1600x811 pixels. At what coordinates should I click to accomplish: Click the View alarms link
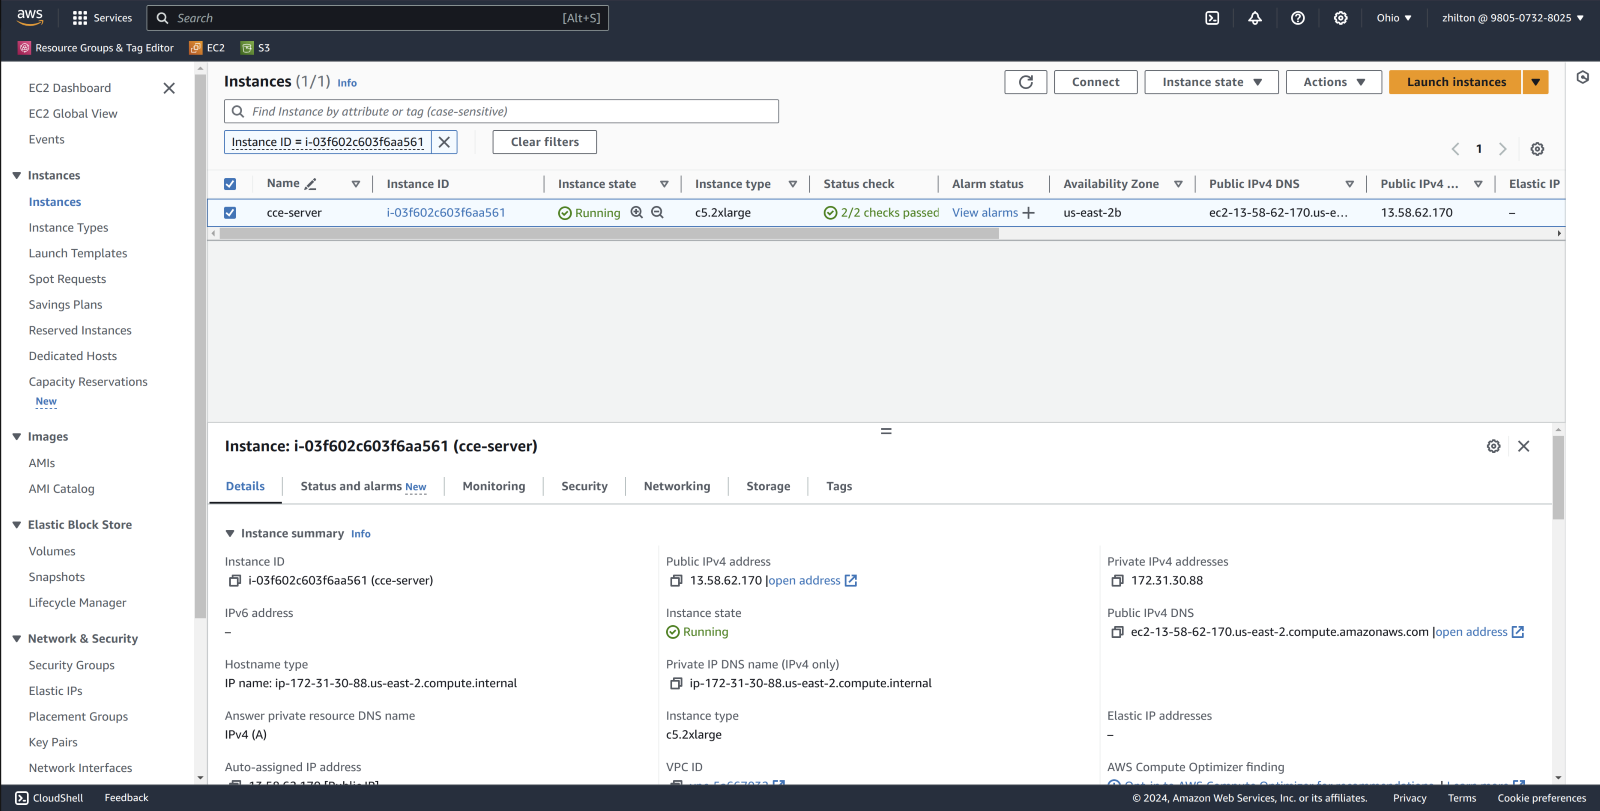[985, 213]
